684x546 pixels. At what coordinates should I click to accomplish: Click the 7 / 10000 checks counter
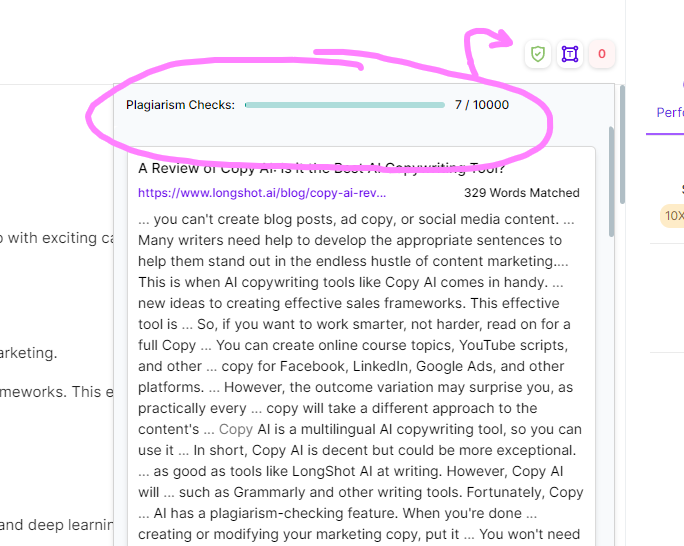481,105
